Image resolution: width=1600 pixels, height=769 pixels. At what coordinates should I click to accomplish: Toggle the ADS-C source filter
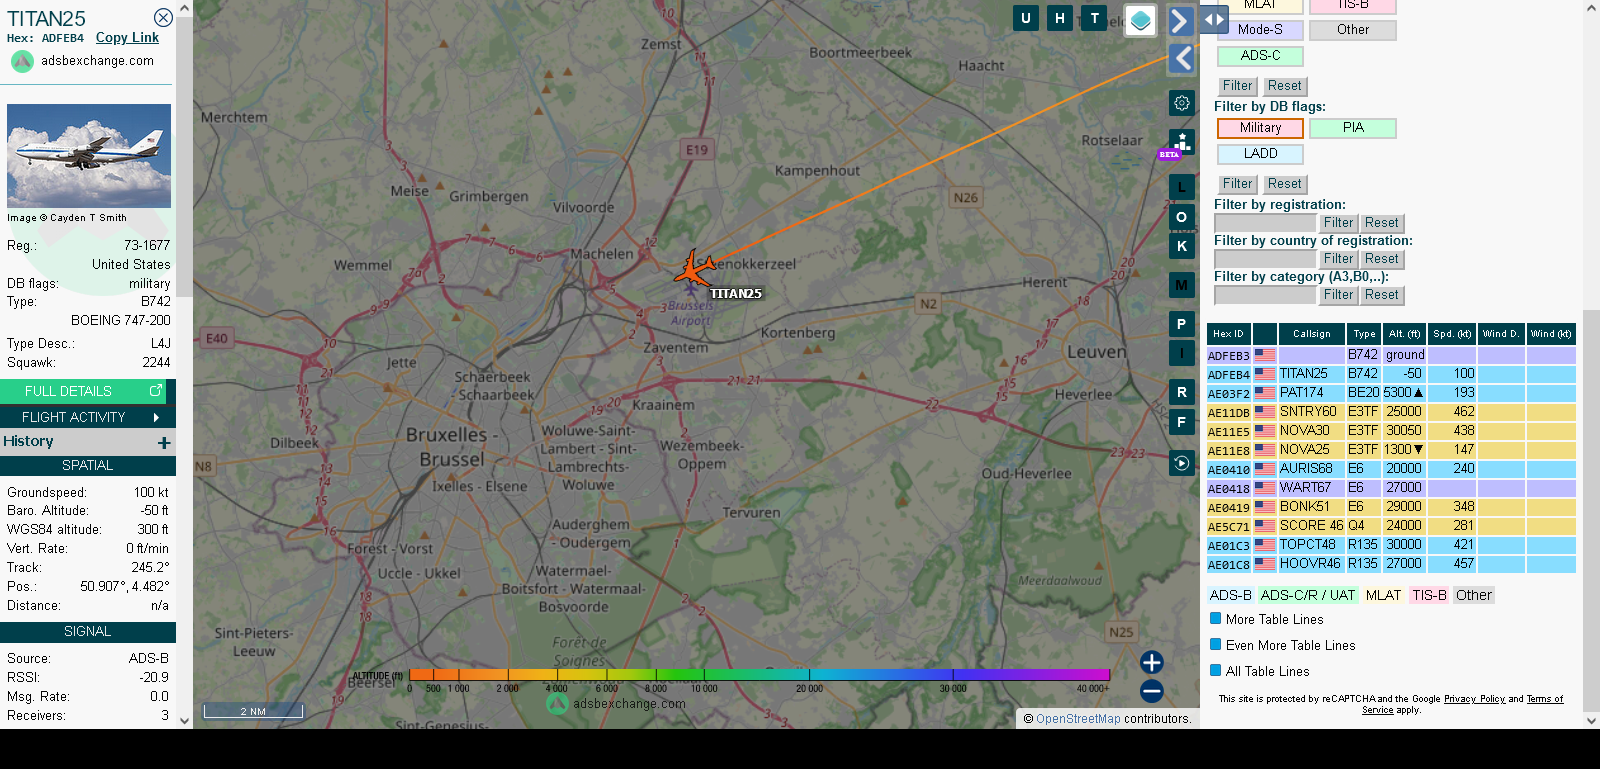tap(1260, 56)
